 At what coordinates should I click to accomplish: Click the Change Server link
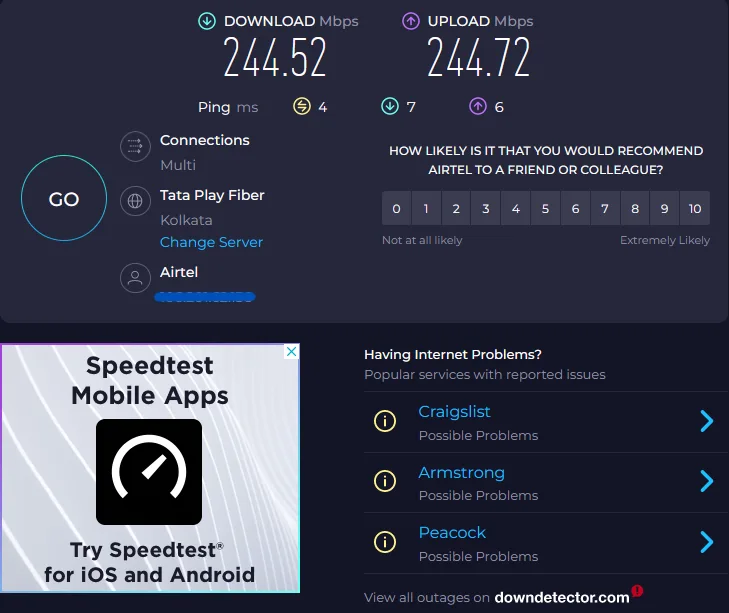click(211, 242)
